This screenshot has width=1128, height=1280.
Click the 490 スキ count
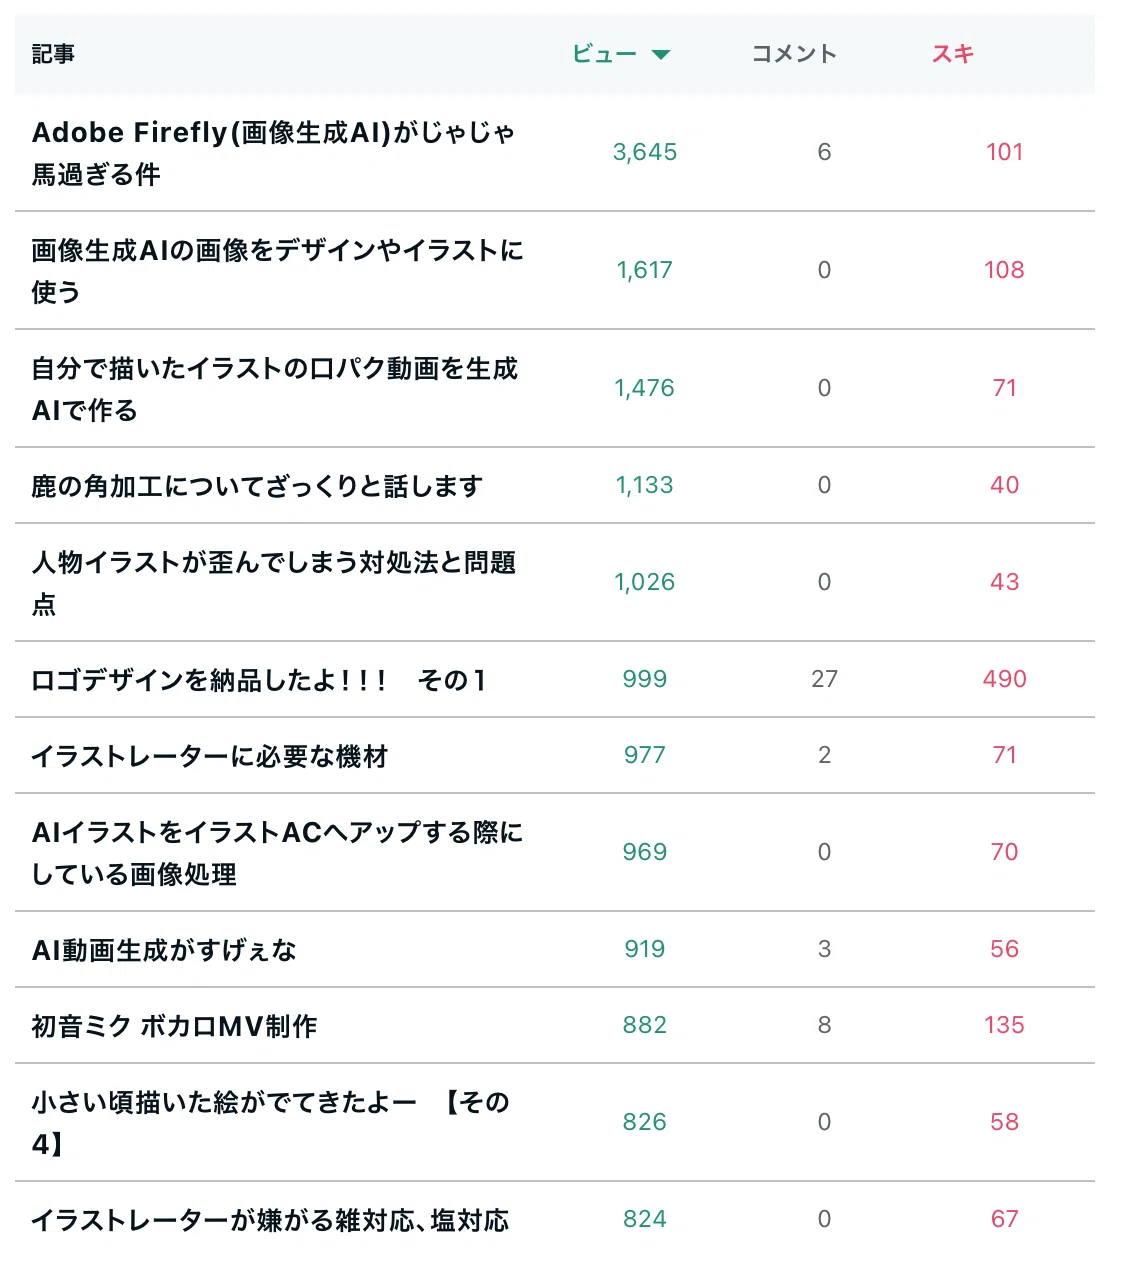point(1004,679)
